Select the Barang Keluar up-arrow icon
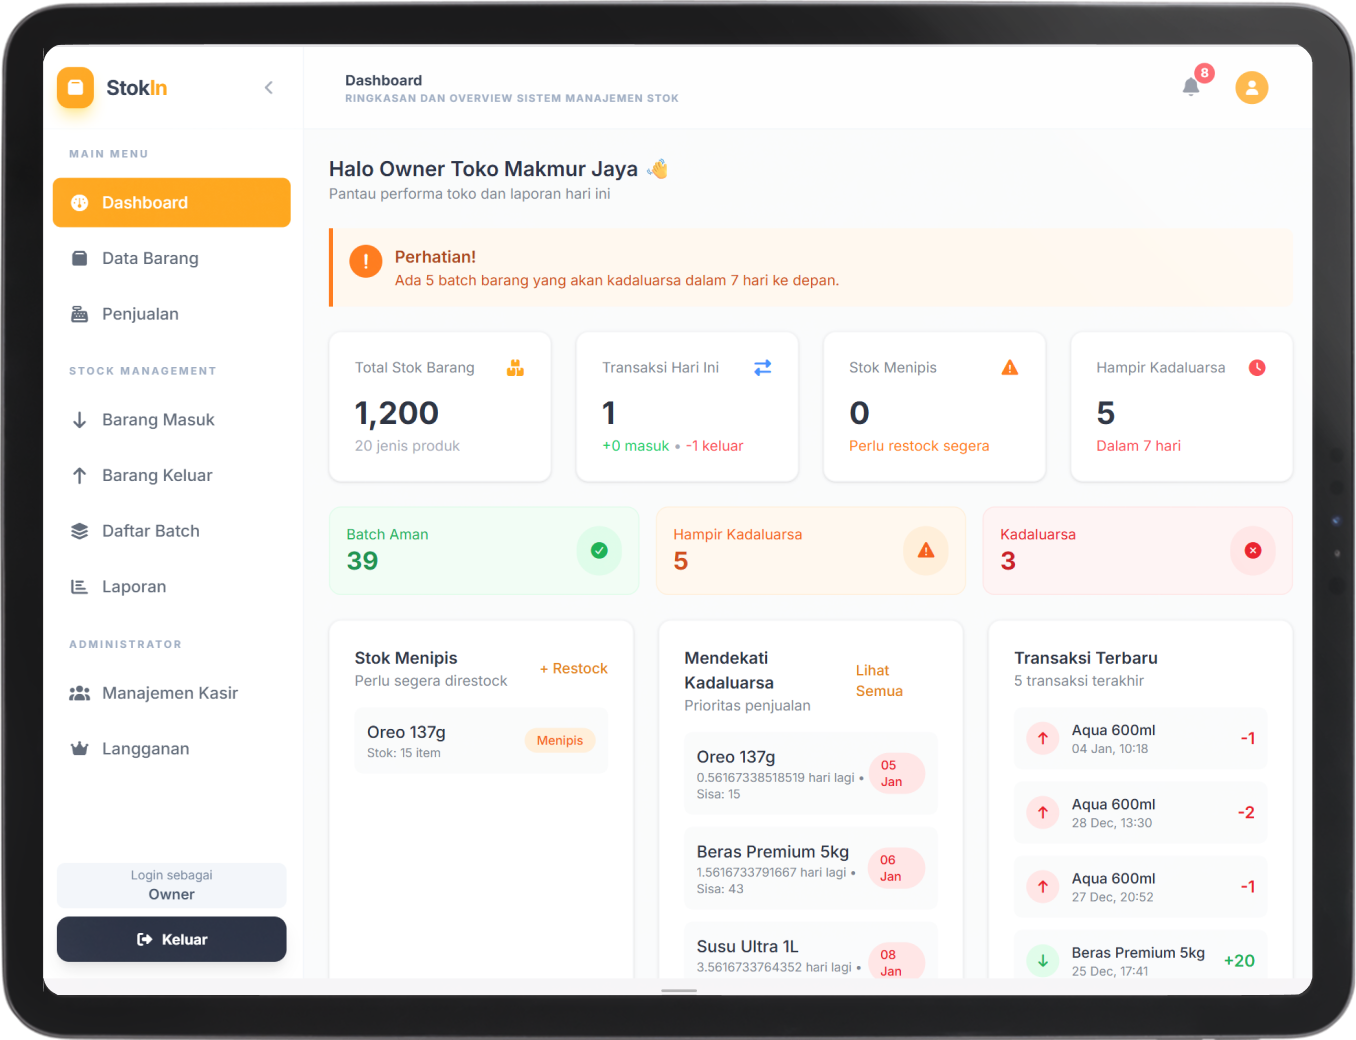Viewport: 1356px width, 1040px height. click(x=80, y=475)
